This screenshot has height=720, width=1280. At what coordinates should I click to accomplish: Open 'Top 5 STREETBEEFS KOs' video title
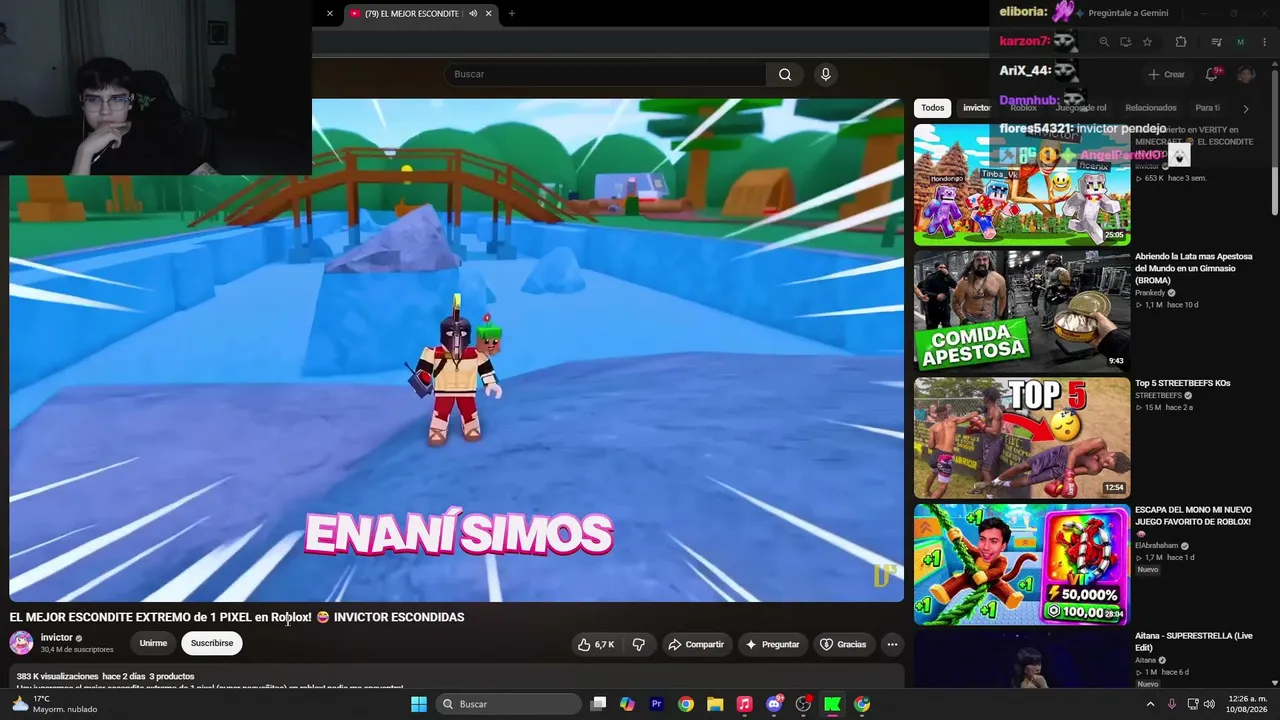coord(1183,383)
